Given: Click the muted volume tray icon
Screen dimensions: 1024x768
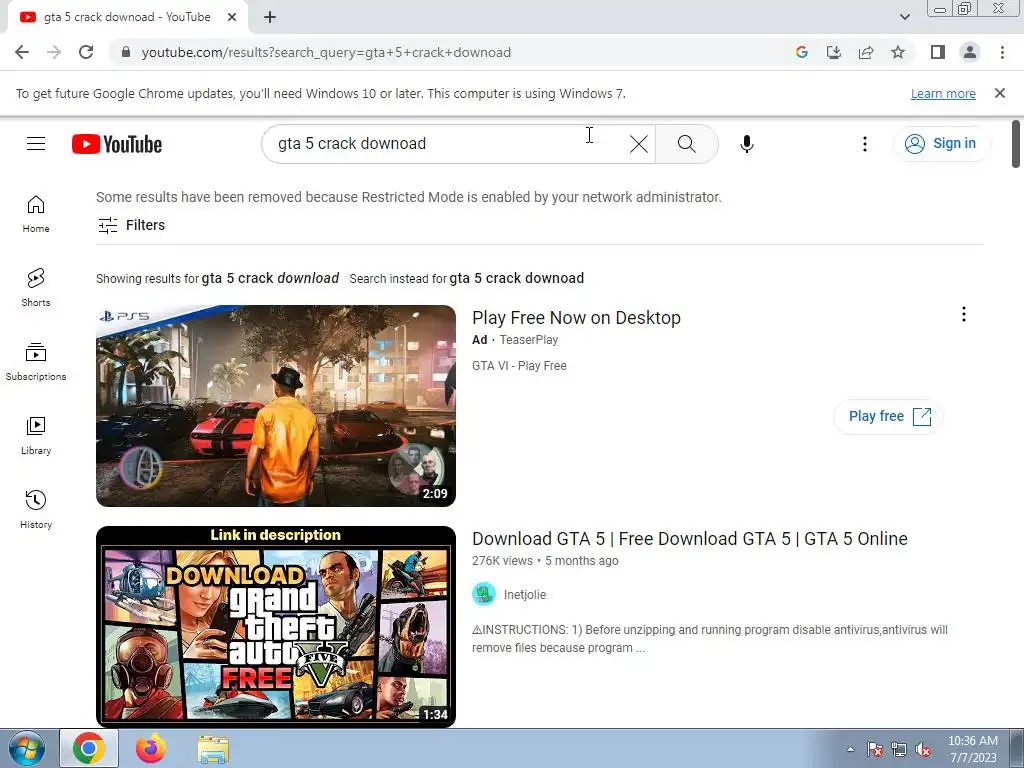Looking at the screenshot, I should 923,749.
